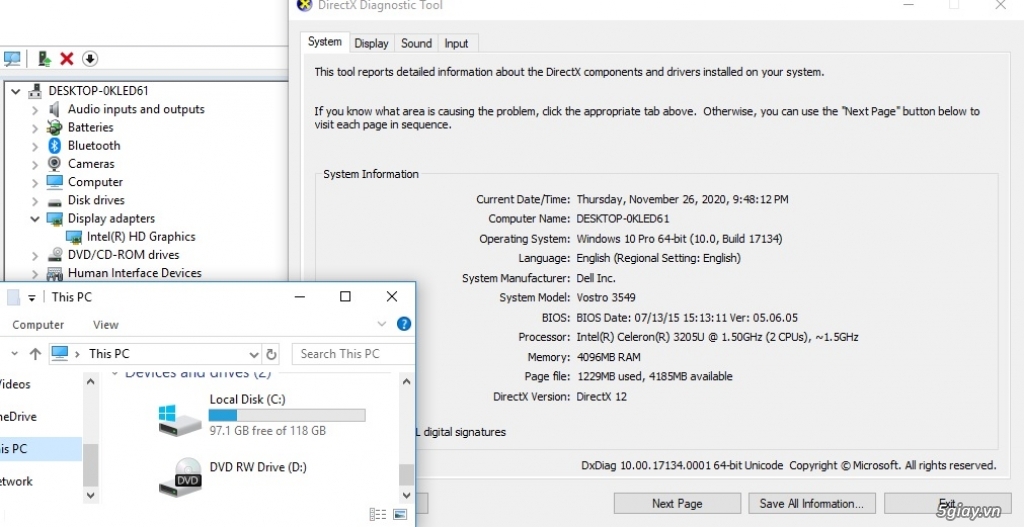1024x527 pixels.
Task: Select the DESKTOP-0KLED61 computer root icon
Action: 35,91
